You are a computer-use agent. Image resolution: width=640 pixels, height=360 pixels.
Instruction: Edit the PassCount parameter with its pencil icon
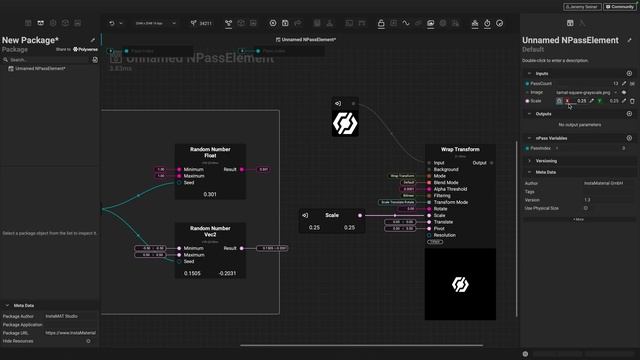pos(624,83)
